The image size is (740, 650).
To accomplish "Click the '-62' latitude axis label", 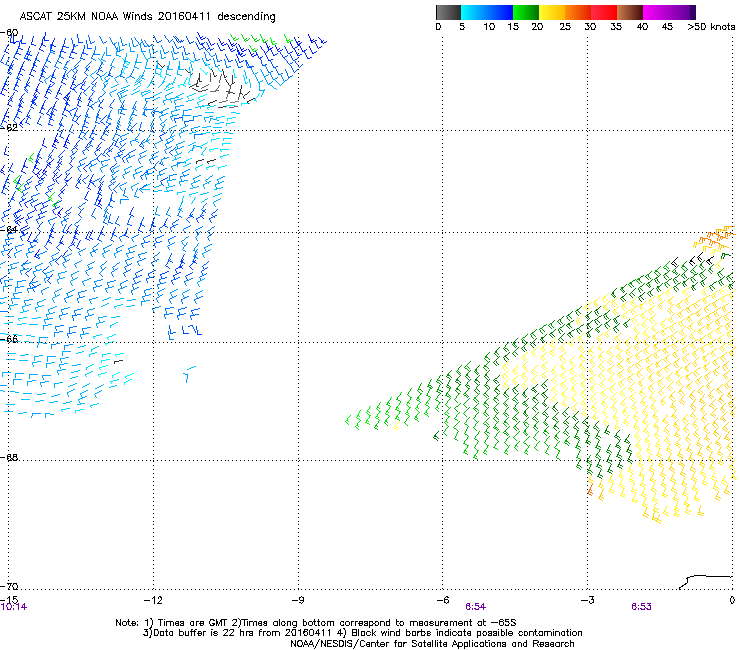I will pyautogui.click(x=9, y=127).
